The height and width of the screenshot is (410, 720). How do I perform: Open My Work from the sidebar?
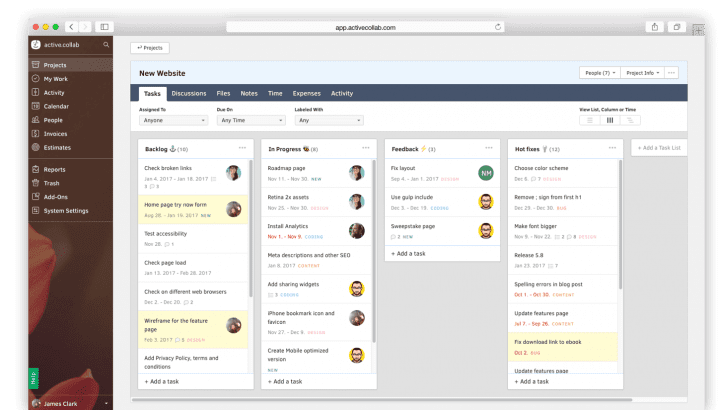pos(55,78)
